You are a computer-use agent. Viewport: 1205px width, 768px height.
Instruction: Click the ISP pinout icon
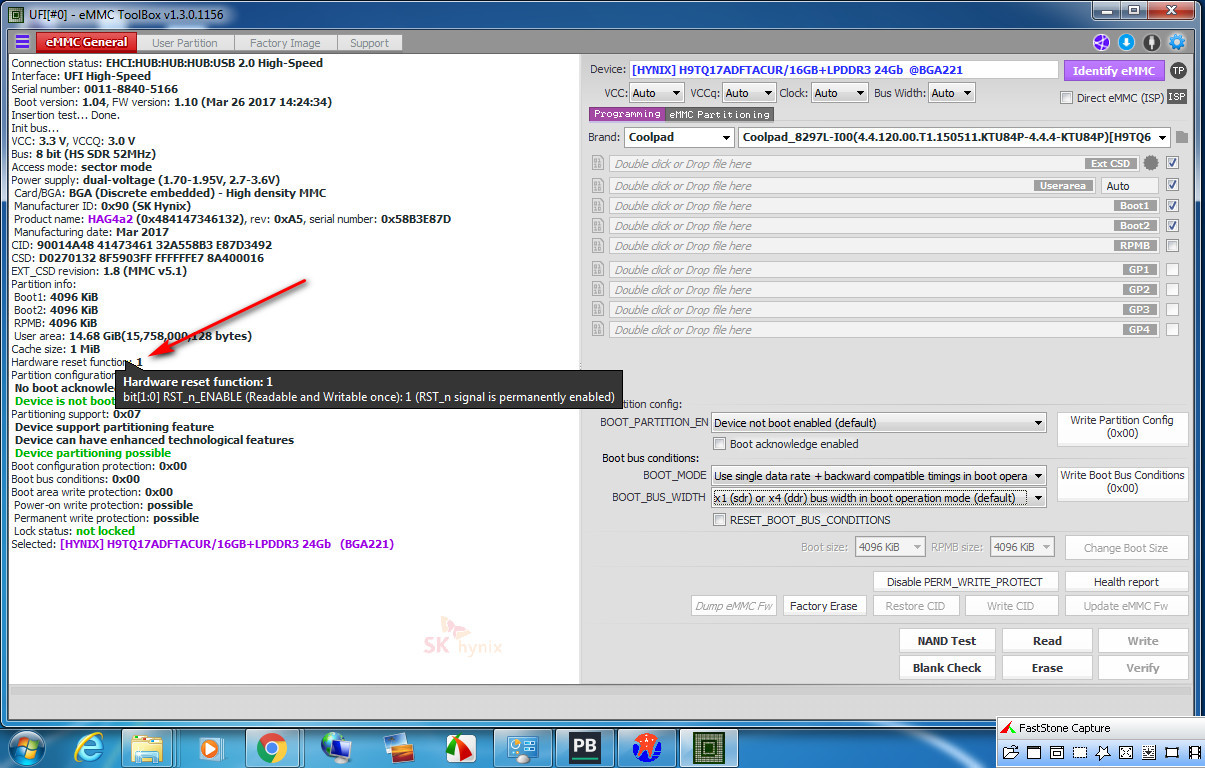(x=1177, y=97)
